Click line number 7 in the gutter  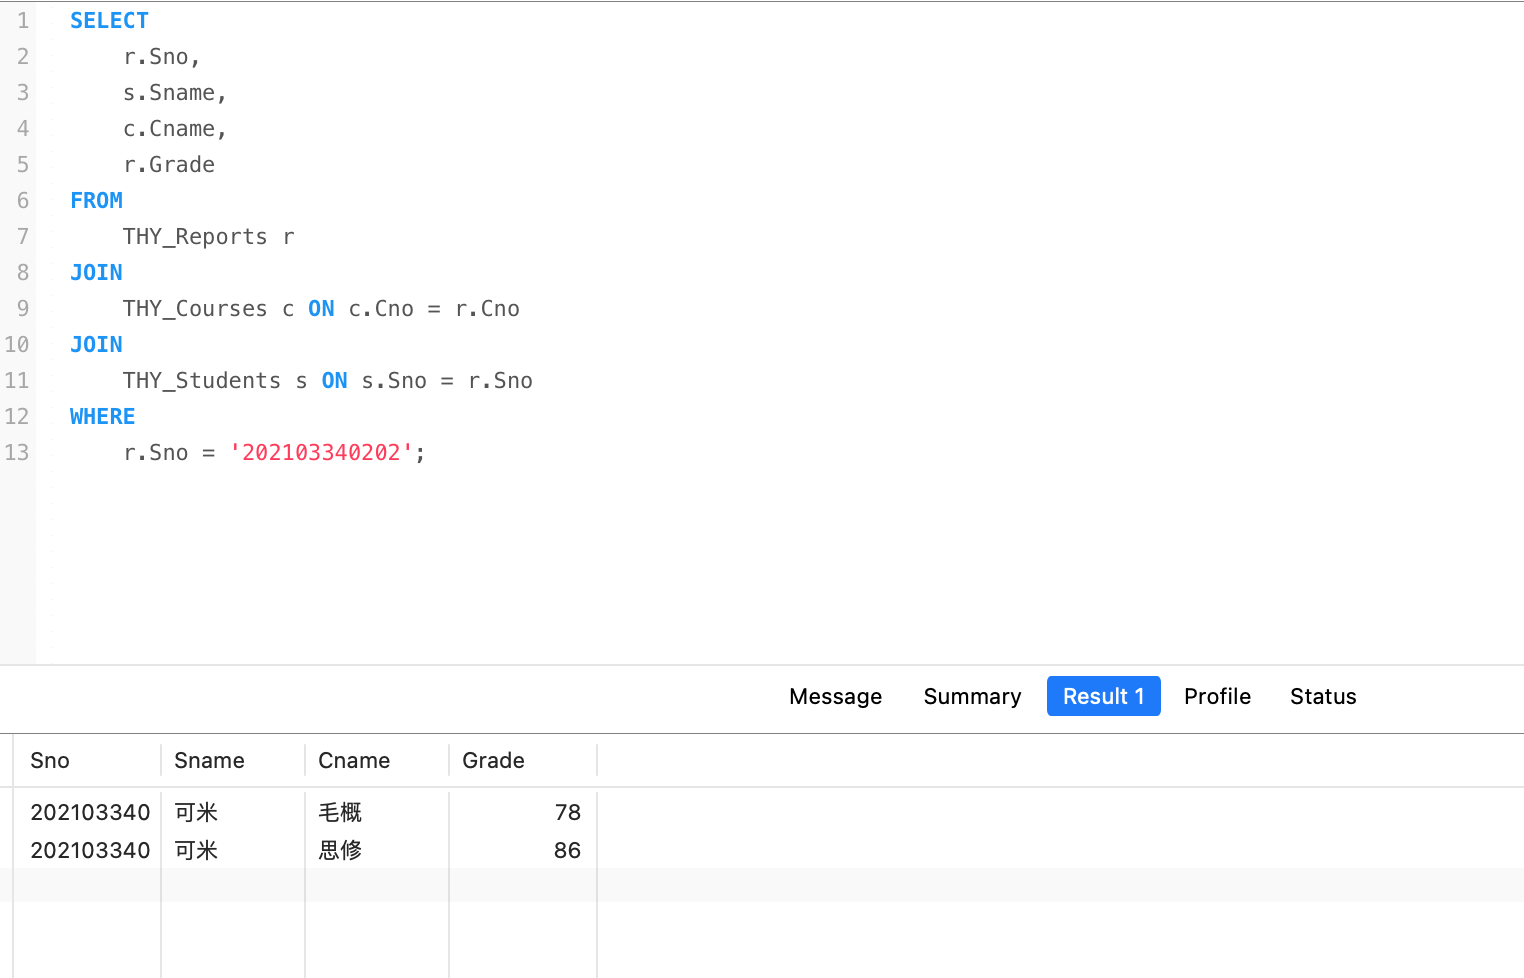[x=22, y=237]
